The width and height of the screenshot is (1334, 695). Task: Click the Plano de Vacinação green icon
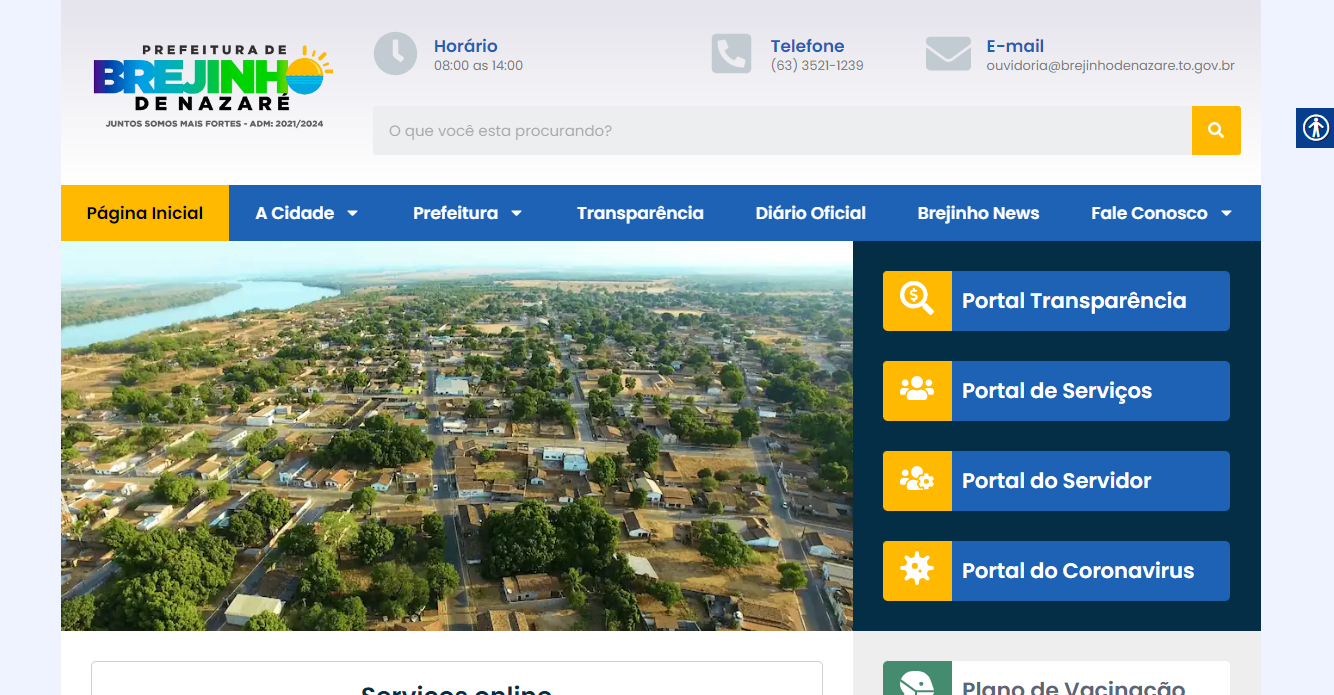[x=917, y=681]
